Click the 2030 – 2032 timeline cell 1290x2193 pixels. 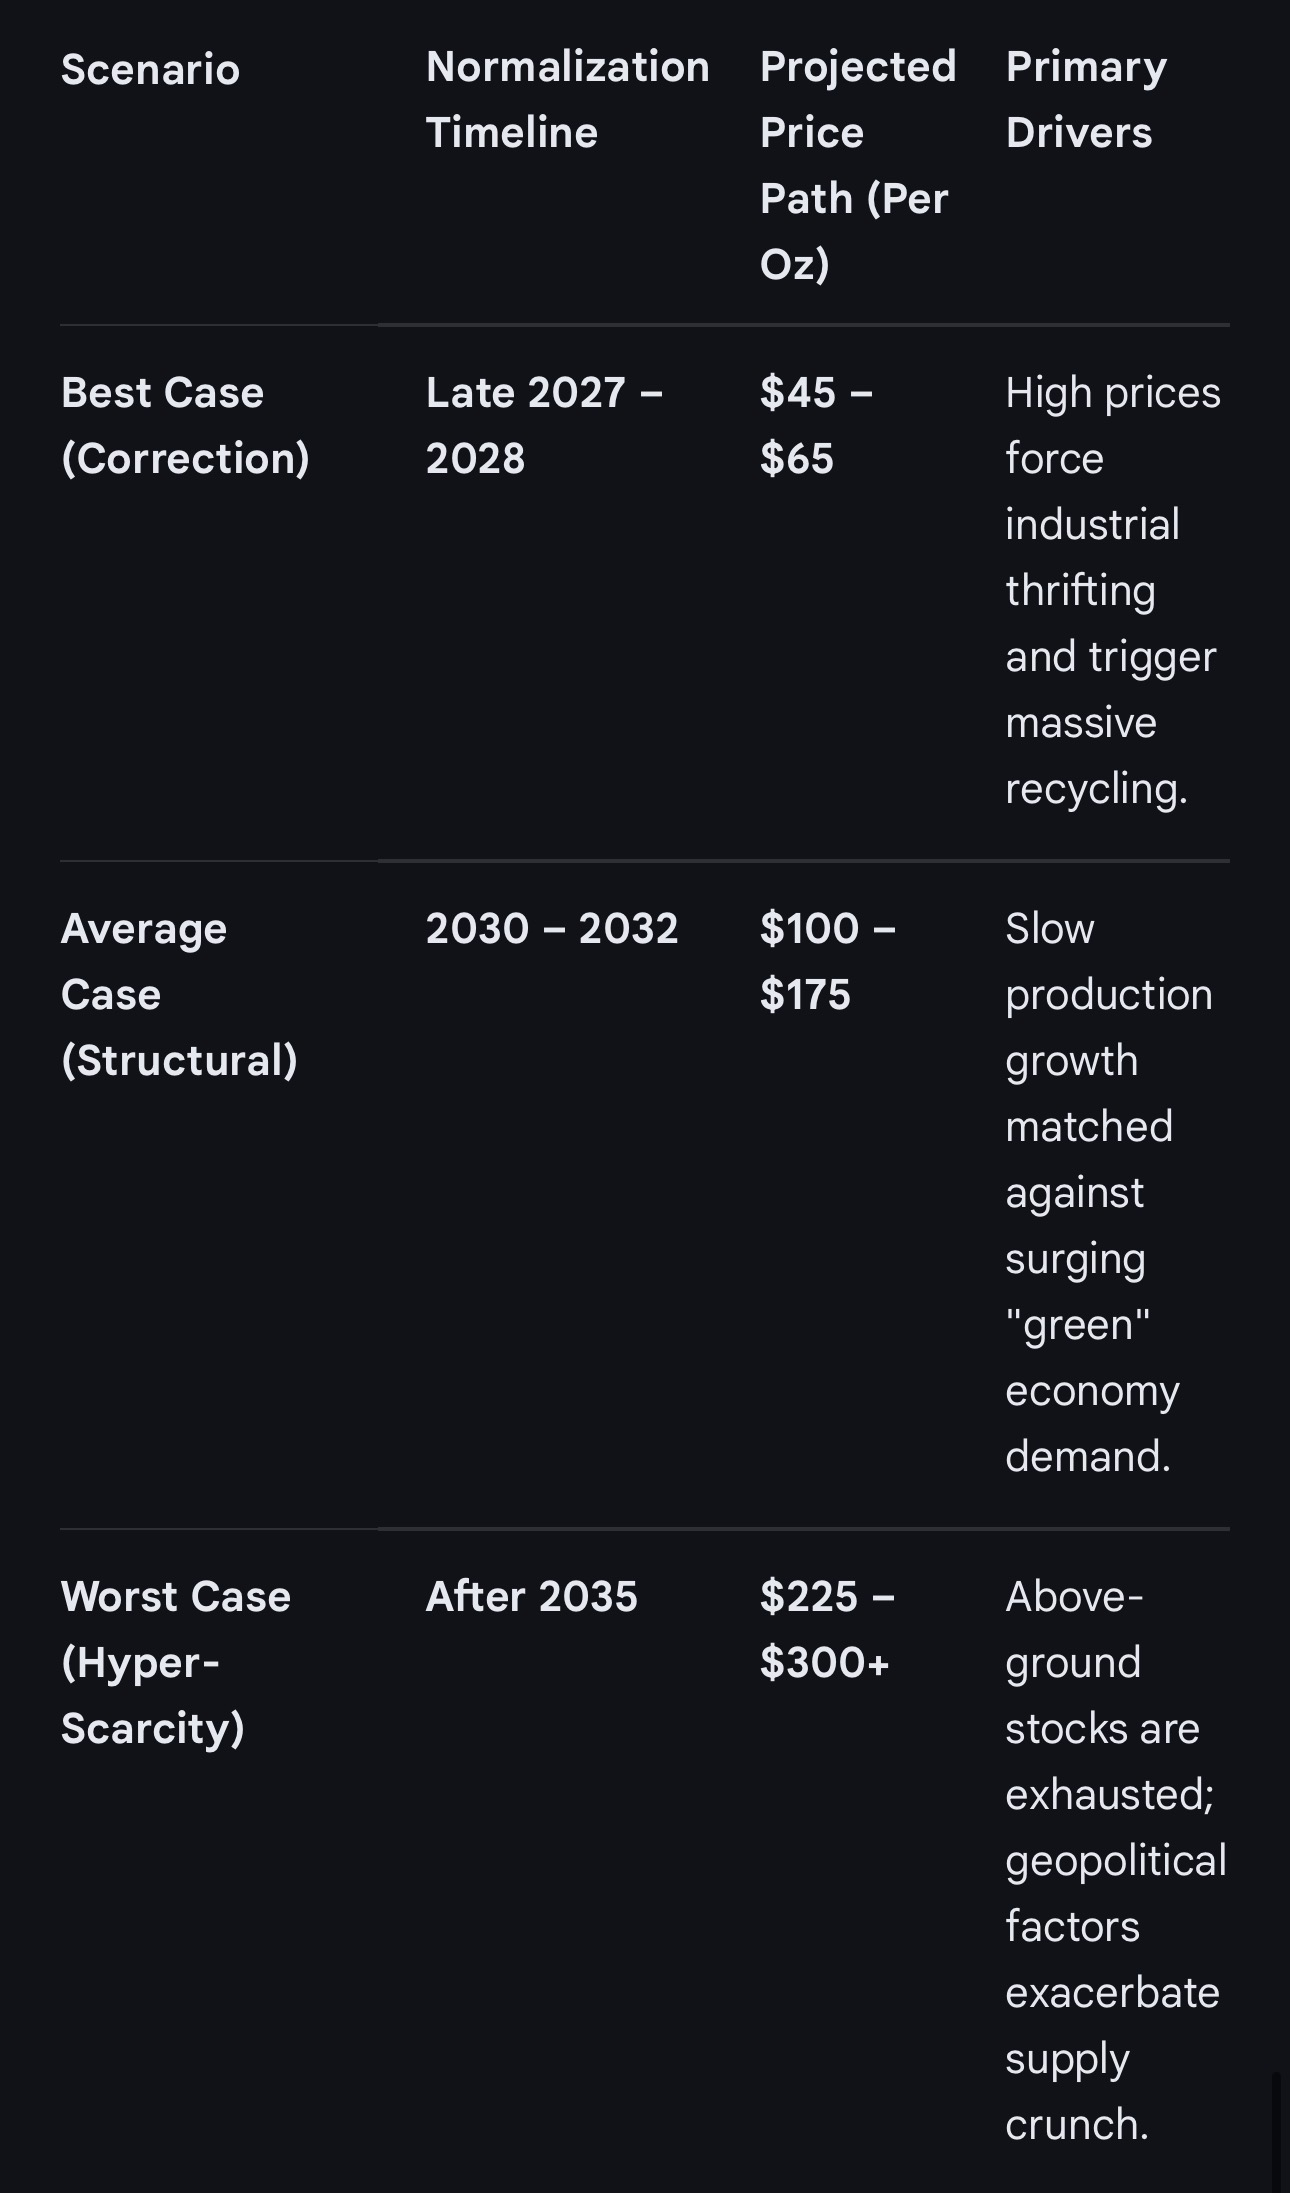tap(551, 929)
